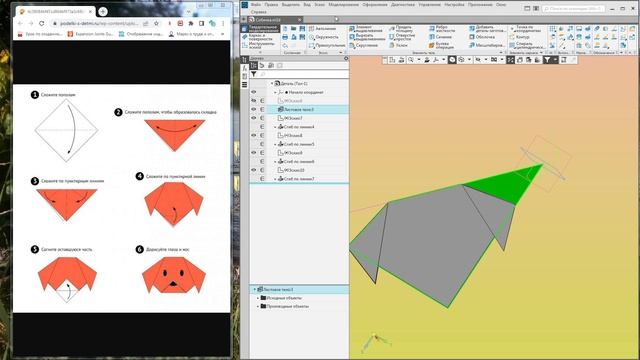Viewport: 640px width, 360px height.
Task: Expand Производные объекты folder
Action: 258,306
